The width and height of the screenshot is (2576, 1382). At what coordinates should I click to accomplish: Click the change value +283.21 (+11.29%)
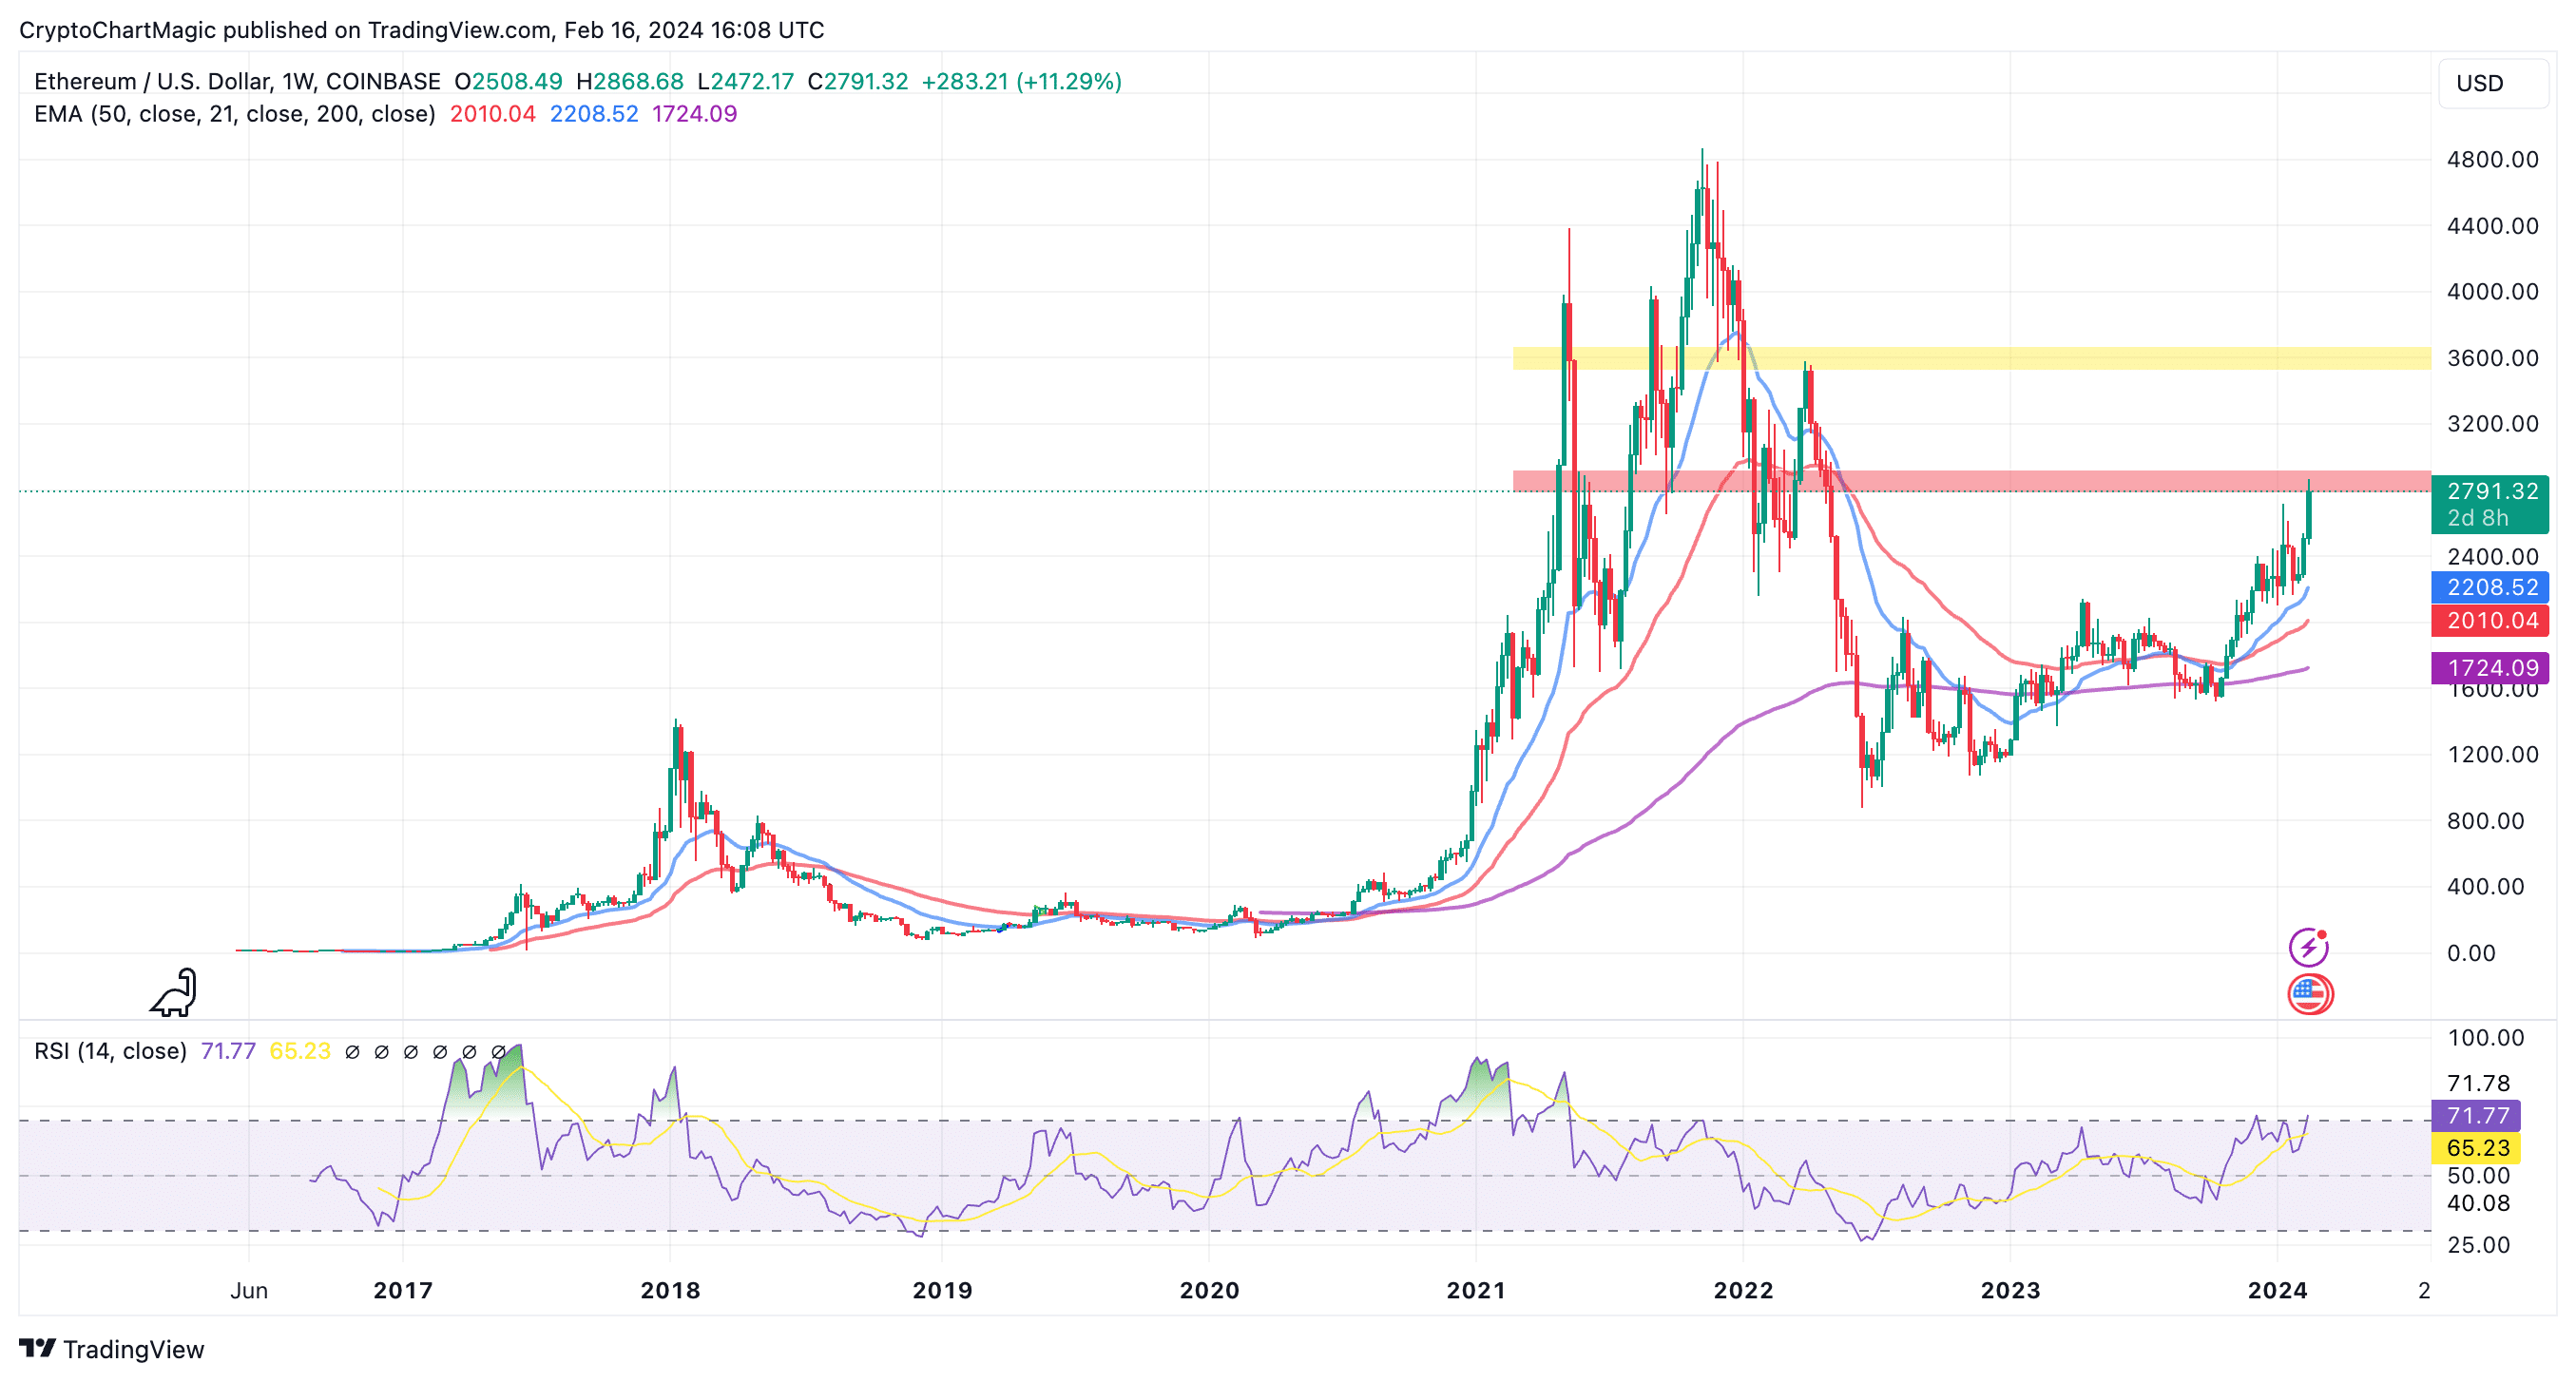(1021, 81)
